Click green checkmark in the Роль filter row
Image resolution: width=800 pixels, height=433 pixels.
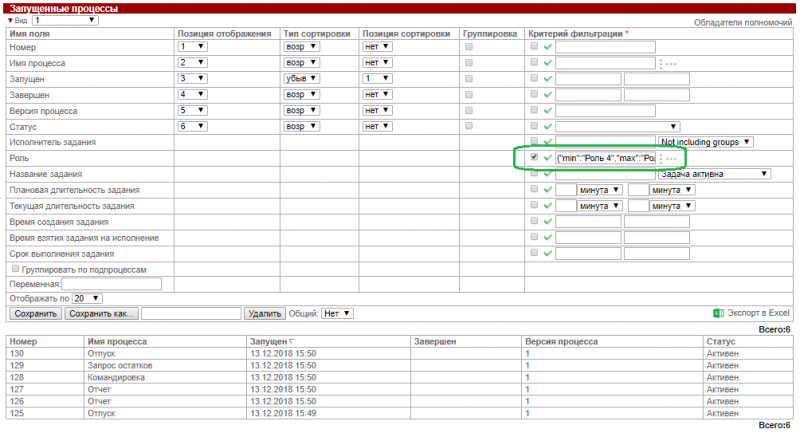pos(548,158)
